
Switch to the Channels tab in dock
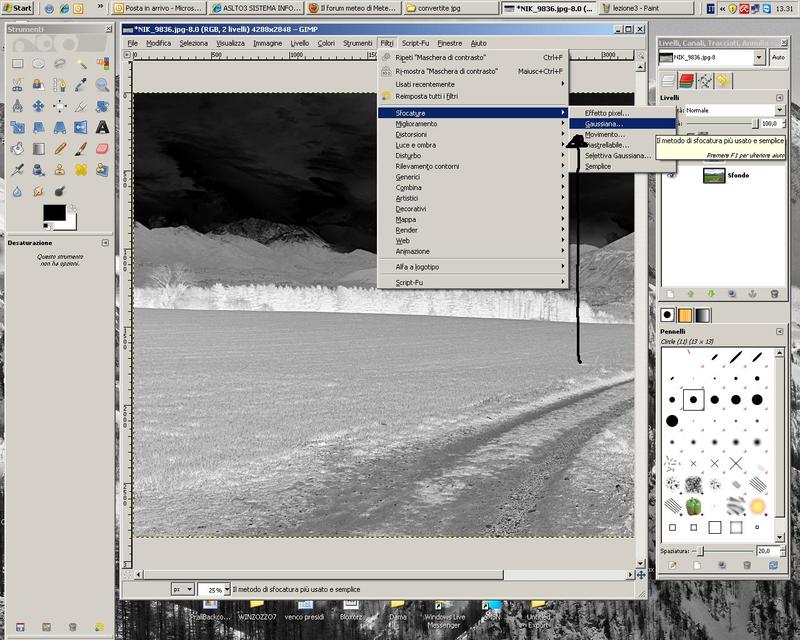(688, 80)
